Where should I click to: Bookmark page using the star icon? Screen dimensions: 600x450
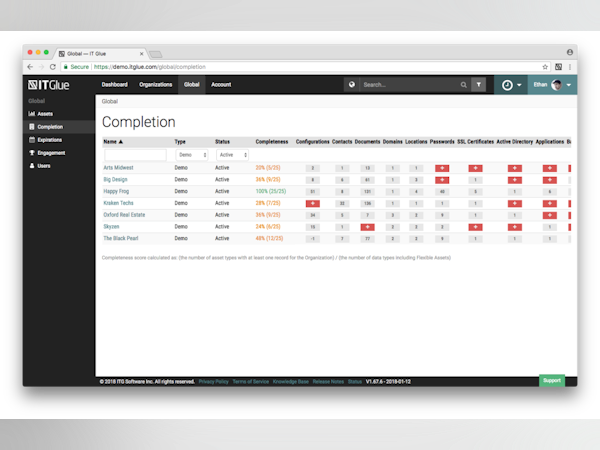point(545,67)
